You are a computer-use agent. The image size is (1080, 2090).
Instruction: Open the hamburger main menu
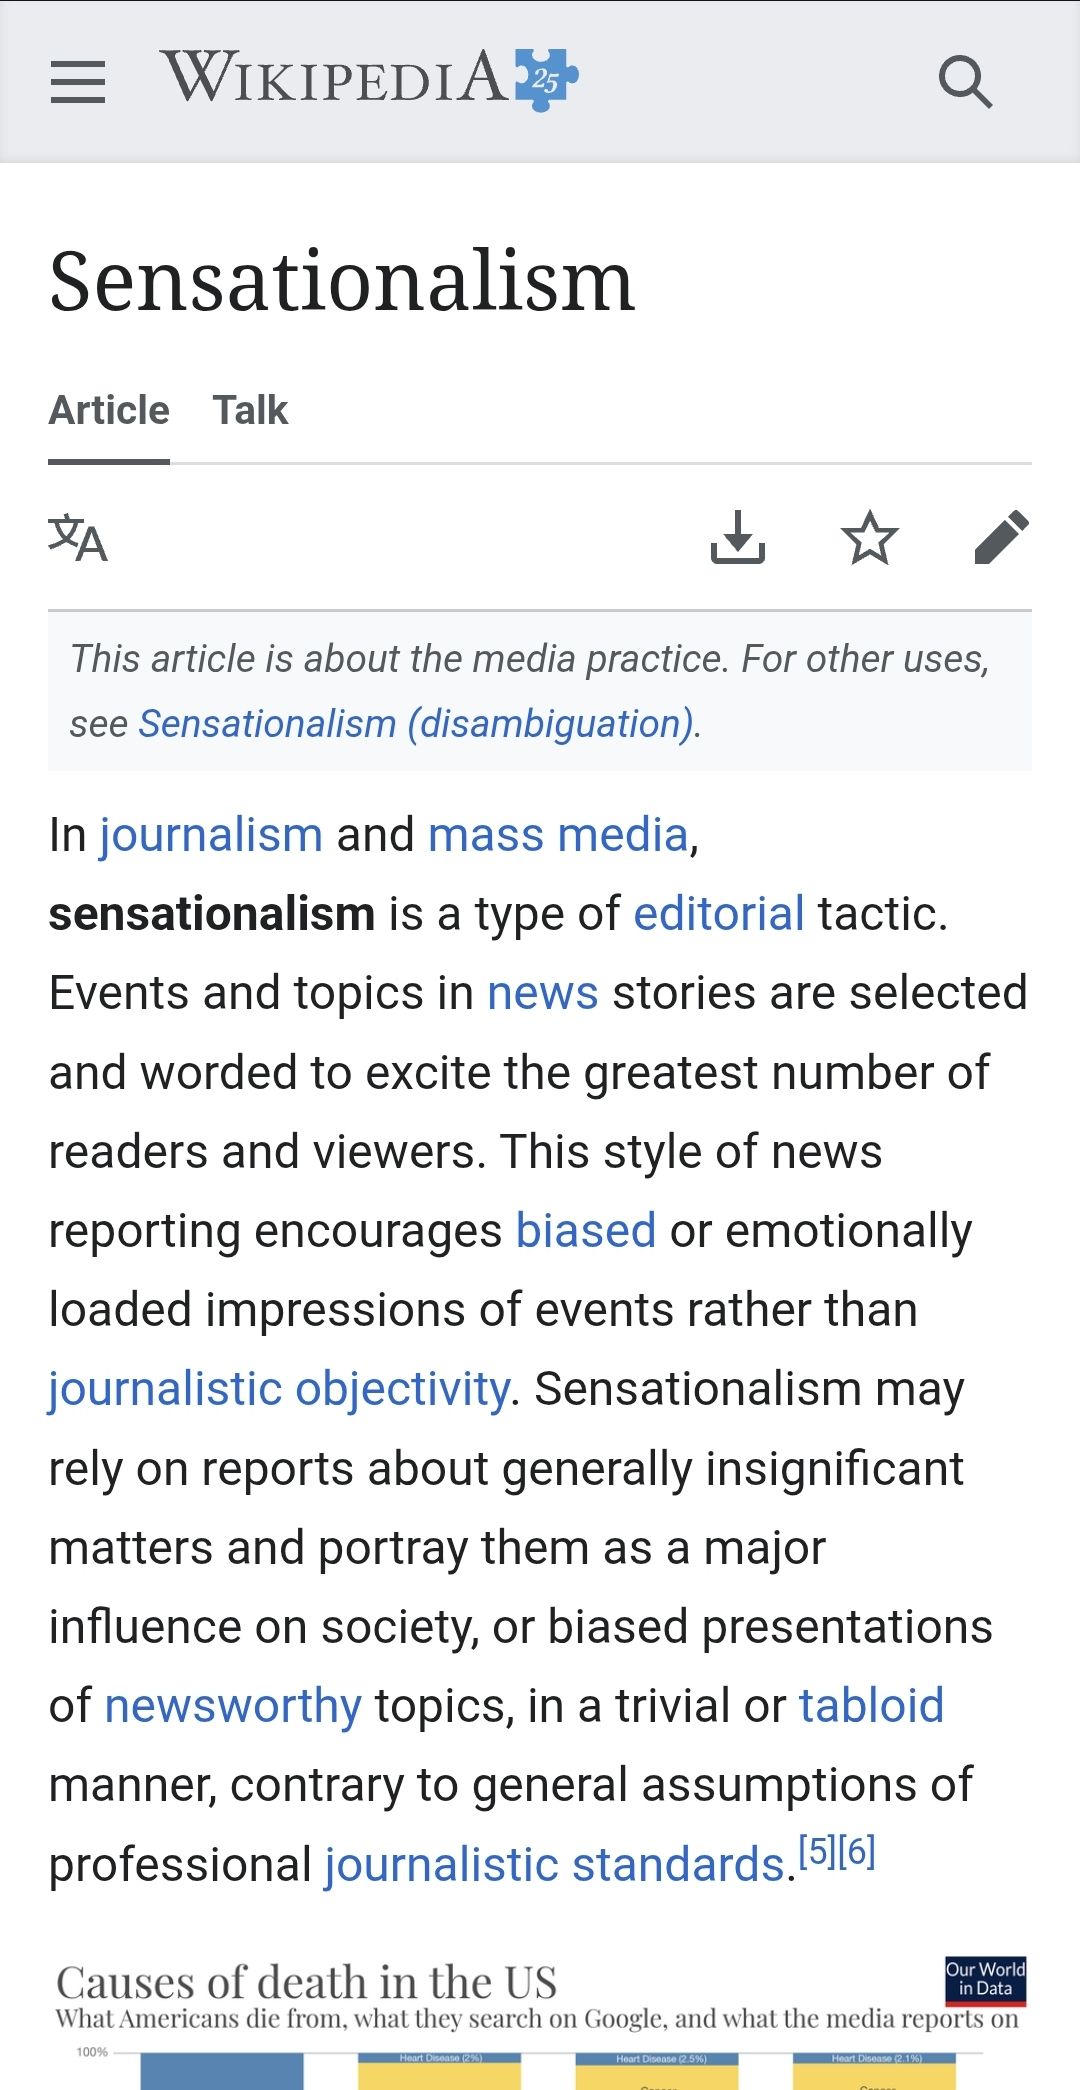coord(78,81)
